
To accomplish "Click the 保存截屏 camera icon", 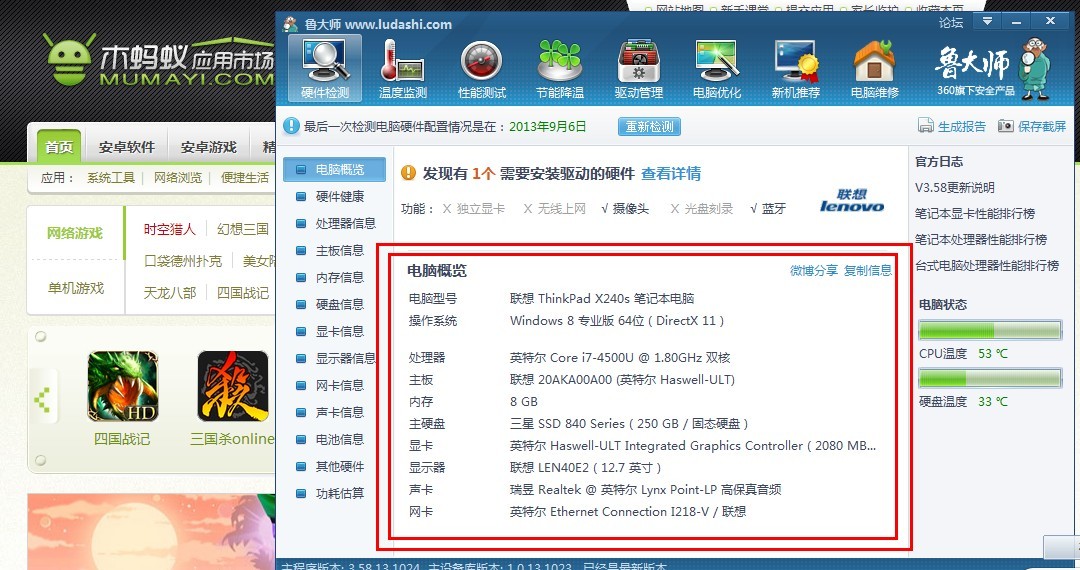I will tap(1006, 126).
